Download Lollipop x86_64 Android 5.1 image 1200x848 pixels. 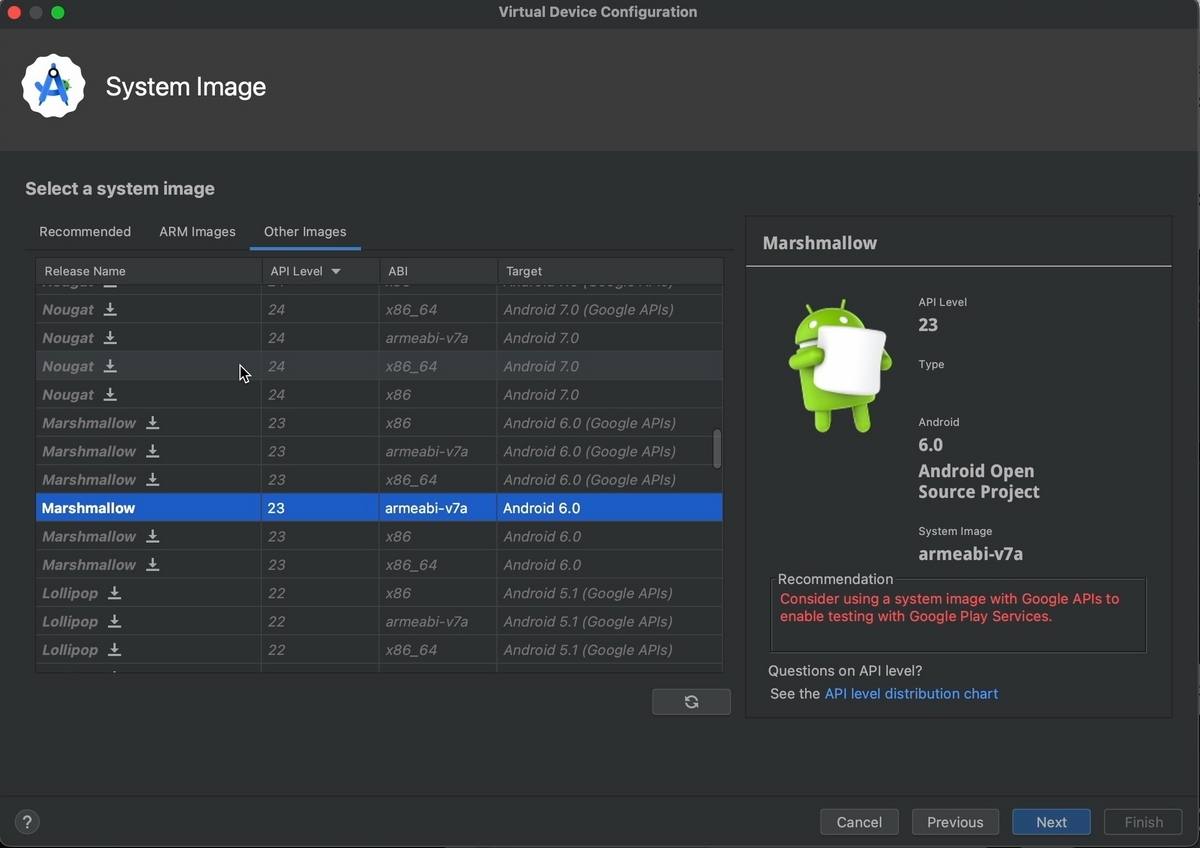click(114, 650)
